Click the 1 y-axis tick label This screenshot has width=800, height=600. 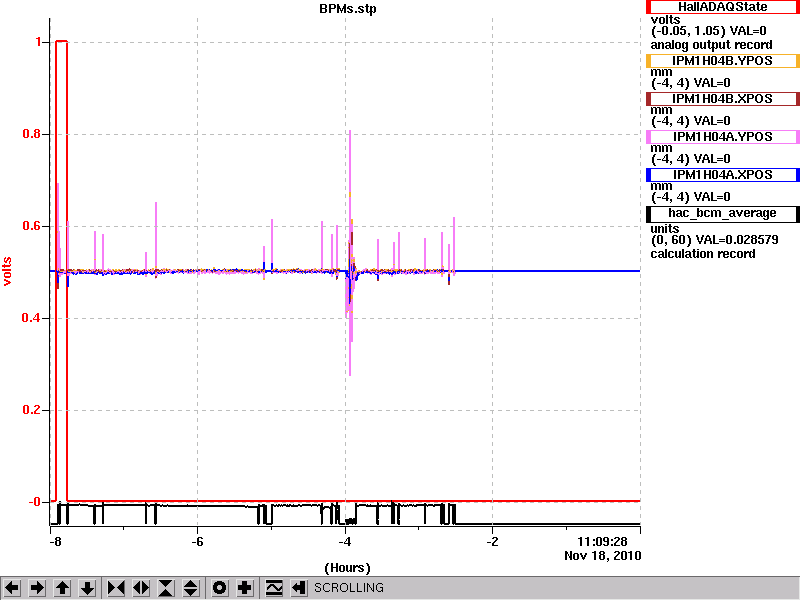(x=39, y=42)
